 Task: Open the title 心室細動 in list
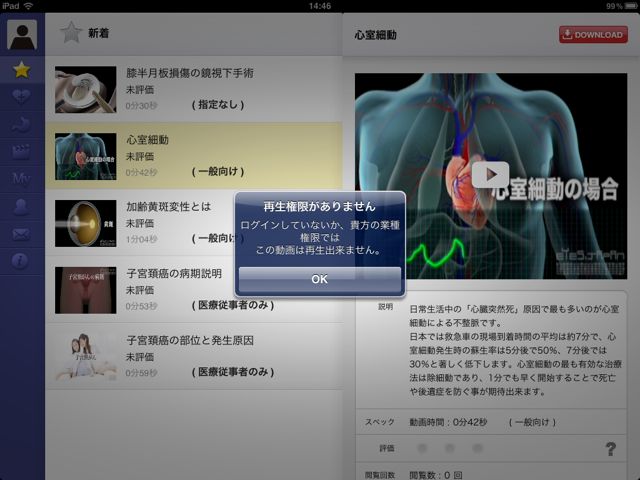(147, 140)
